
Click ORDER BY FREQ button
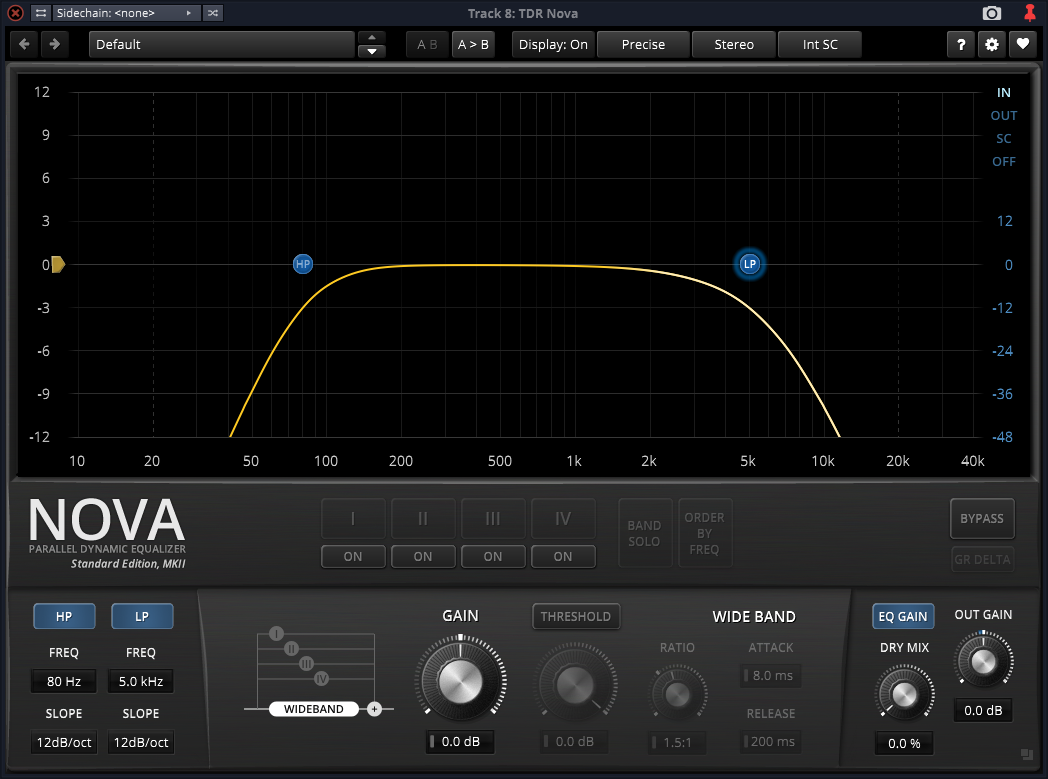point(704,533)
